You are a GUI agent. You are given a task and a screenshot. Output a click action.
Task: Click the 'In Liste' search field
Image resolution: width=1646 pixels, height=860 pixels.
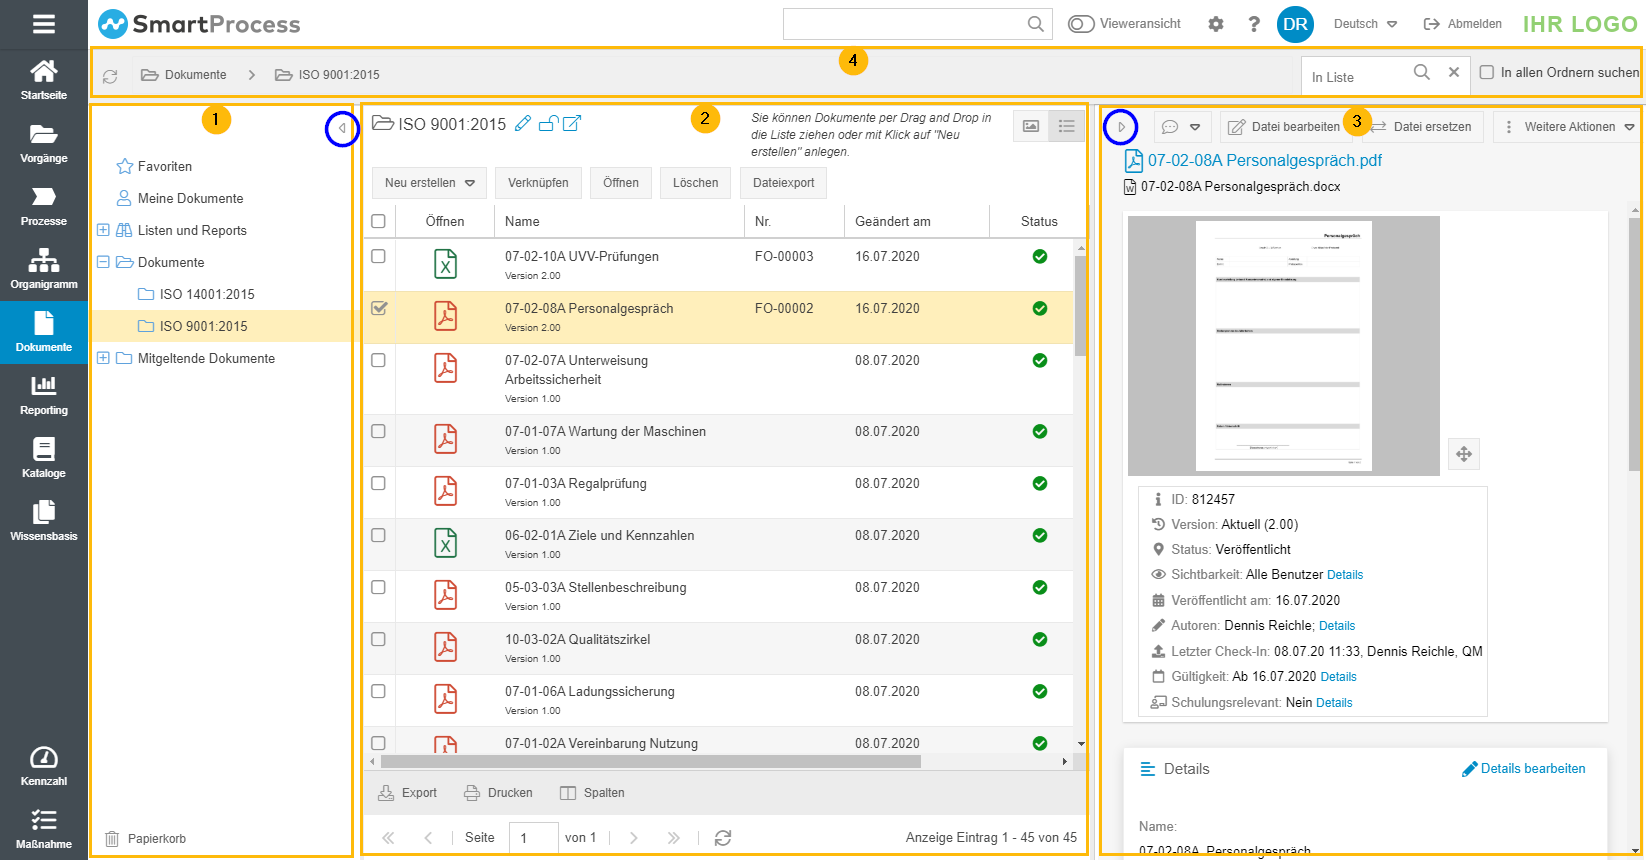point(1357,76)
